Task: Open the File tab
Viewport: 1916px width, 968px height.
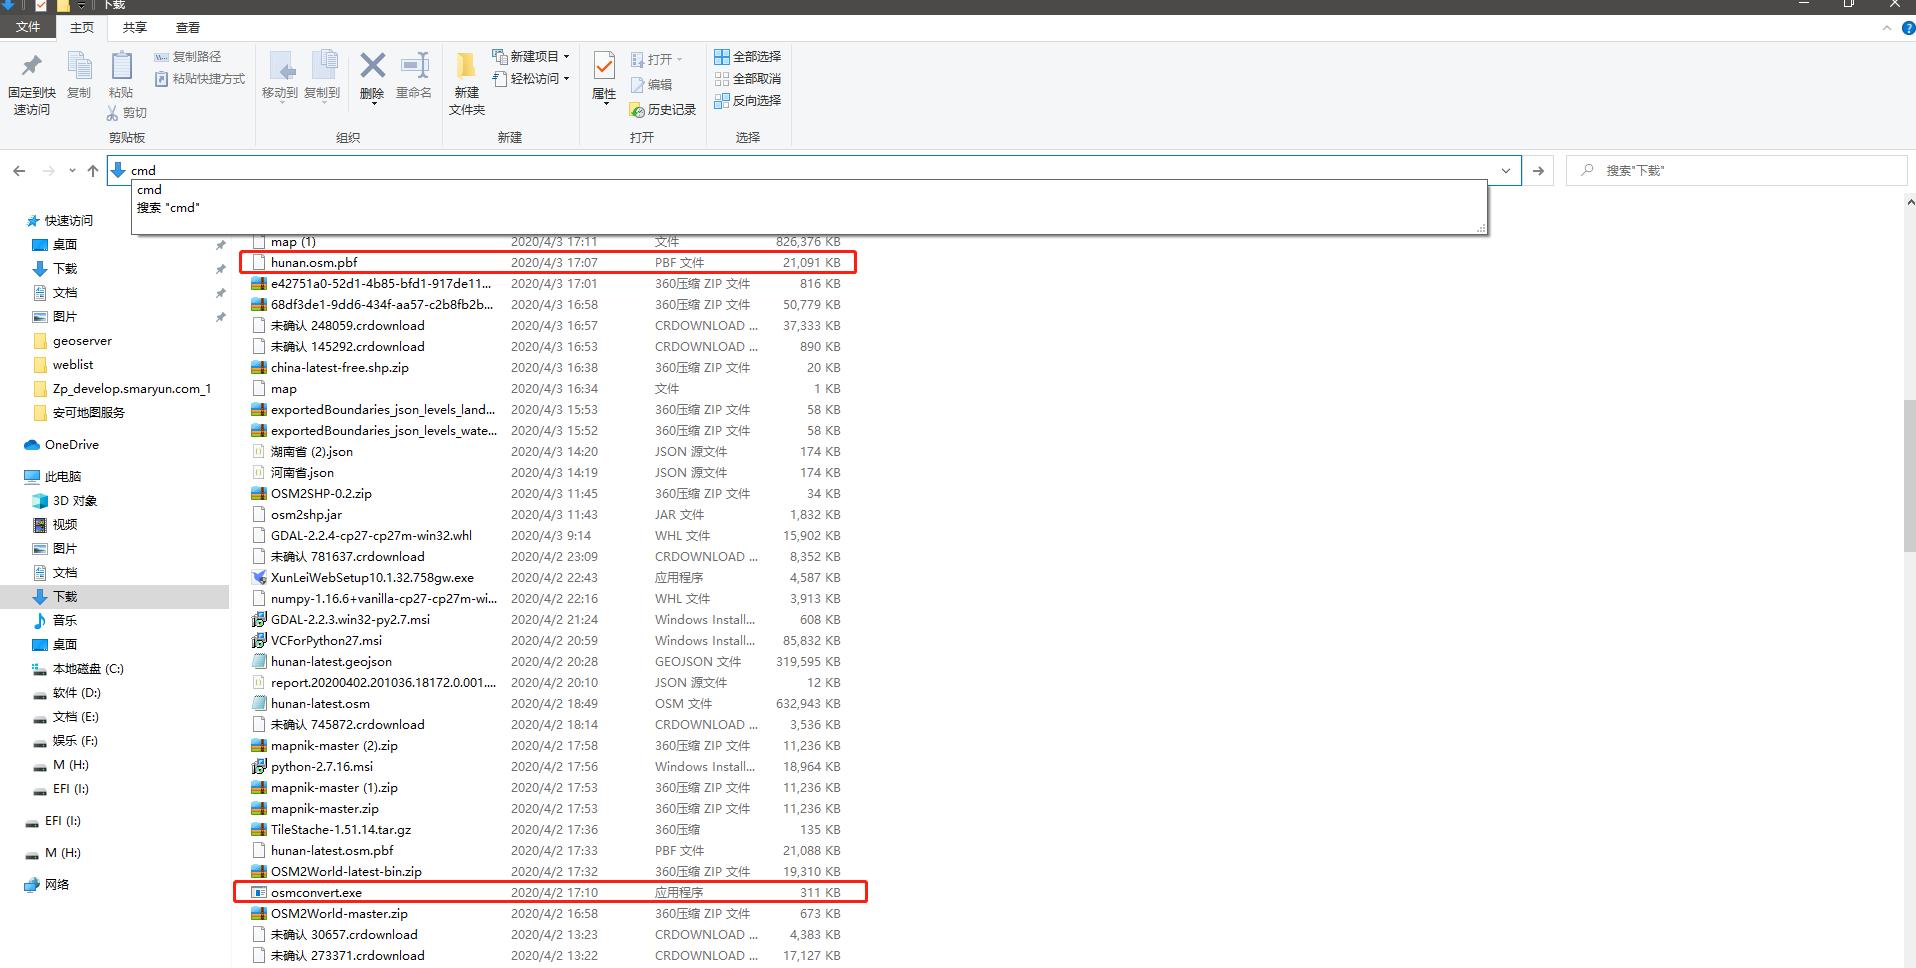Action: coord(28,27)
